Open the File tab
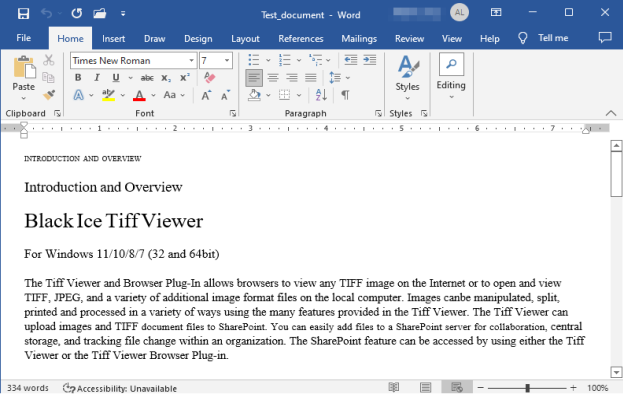 pos(23,38)
